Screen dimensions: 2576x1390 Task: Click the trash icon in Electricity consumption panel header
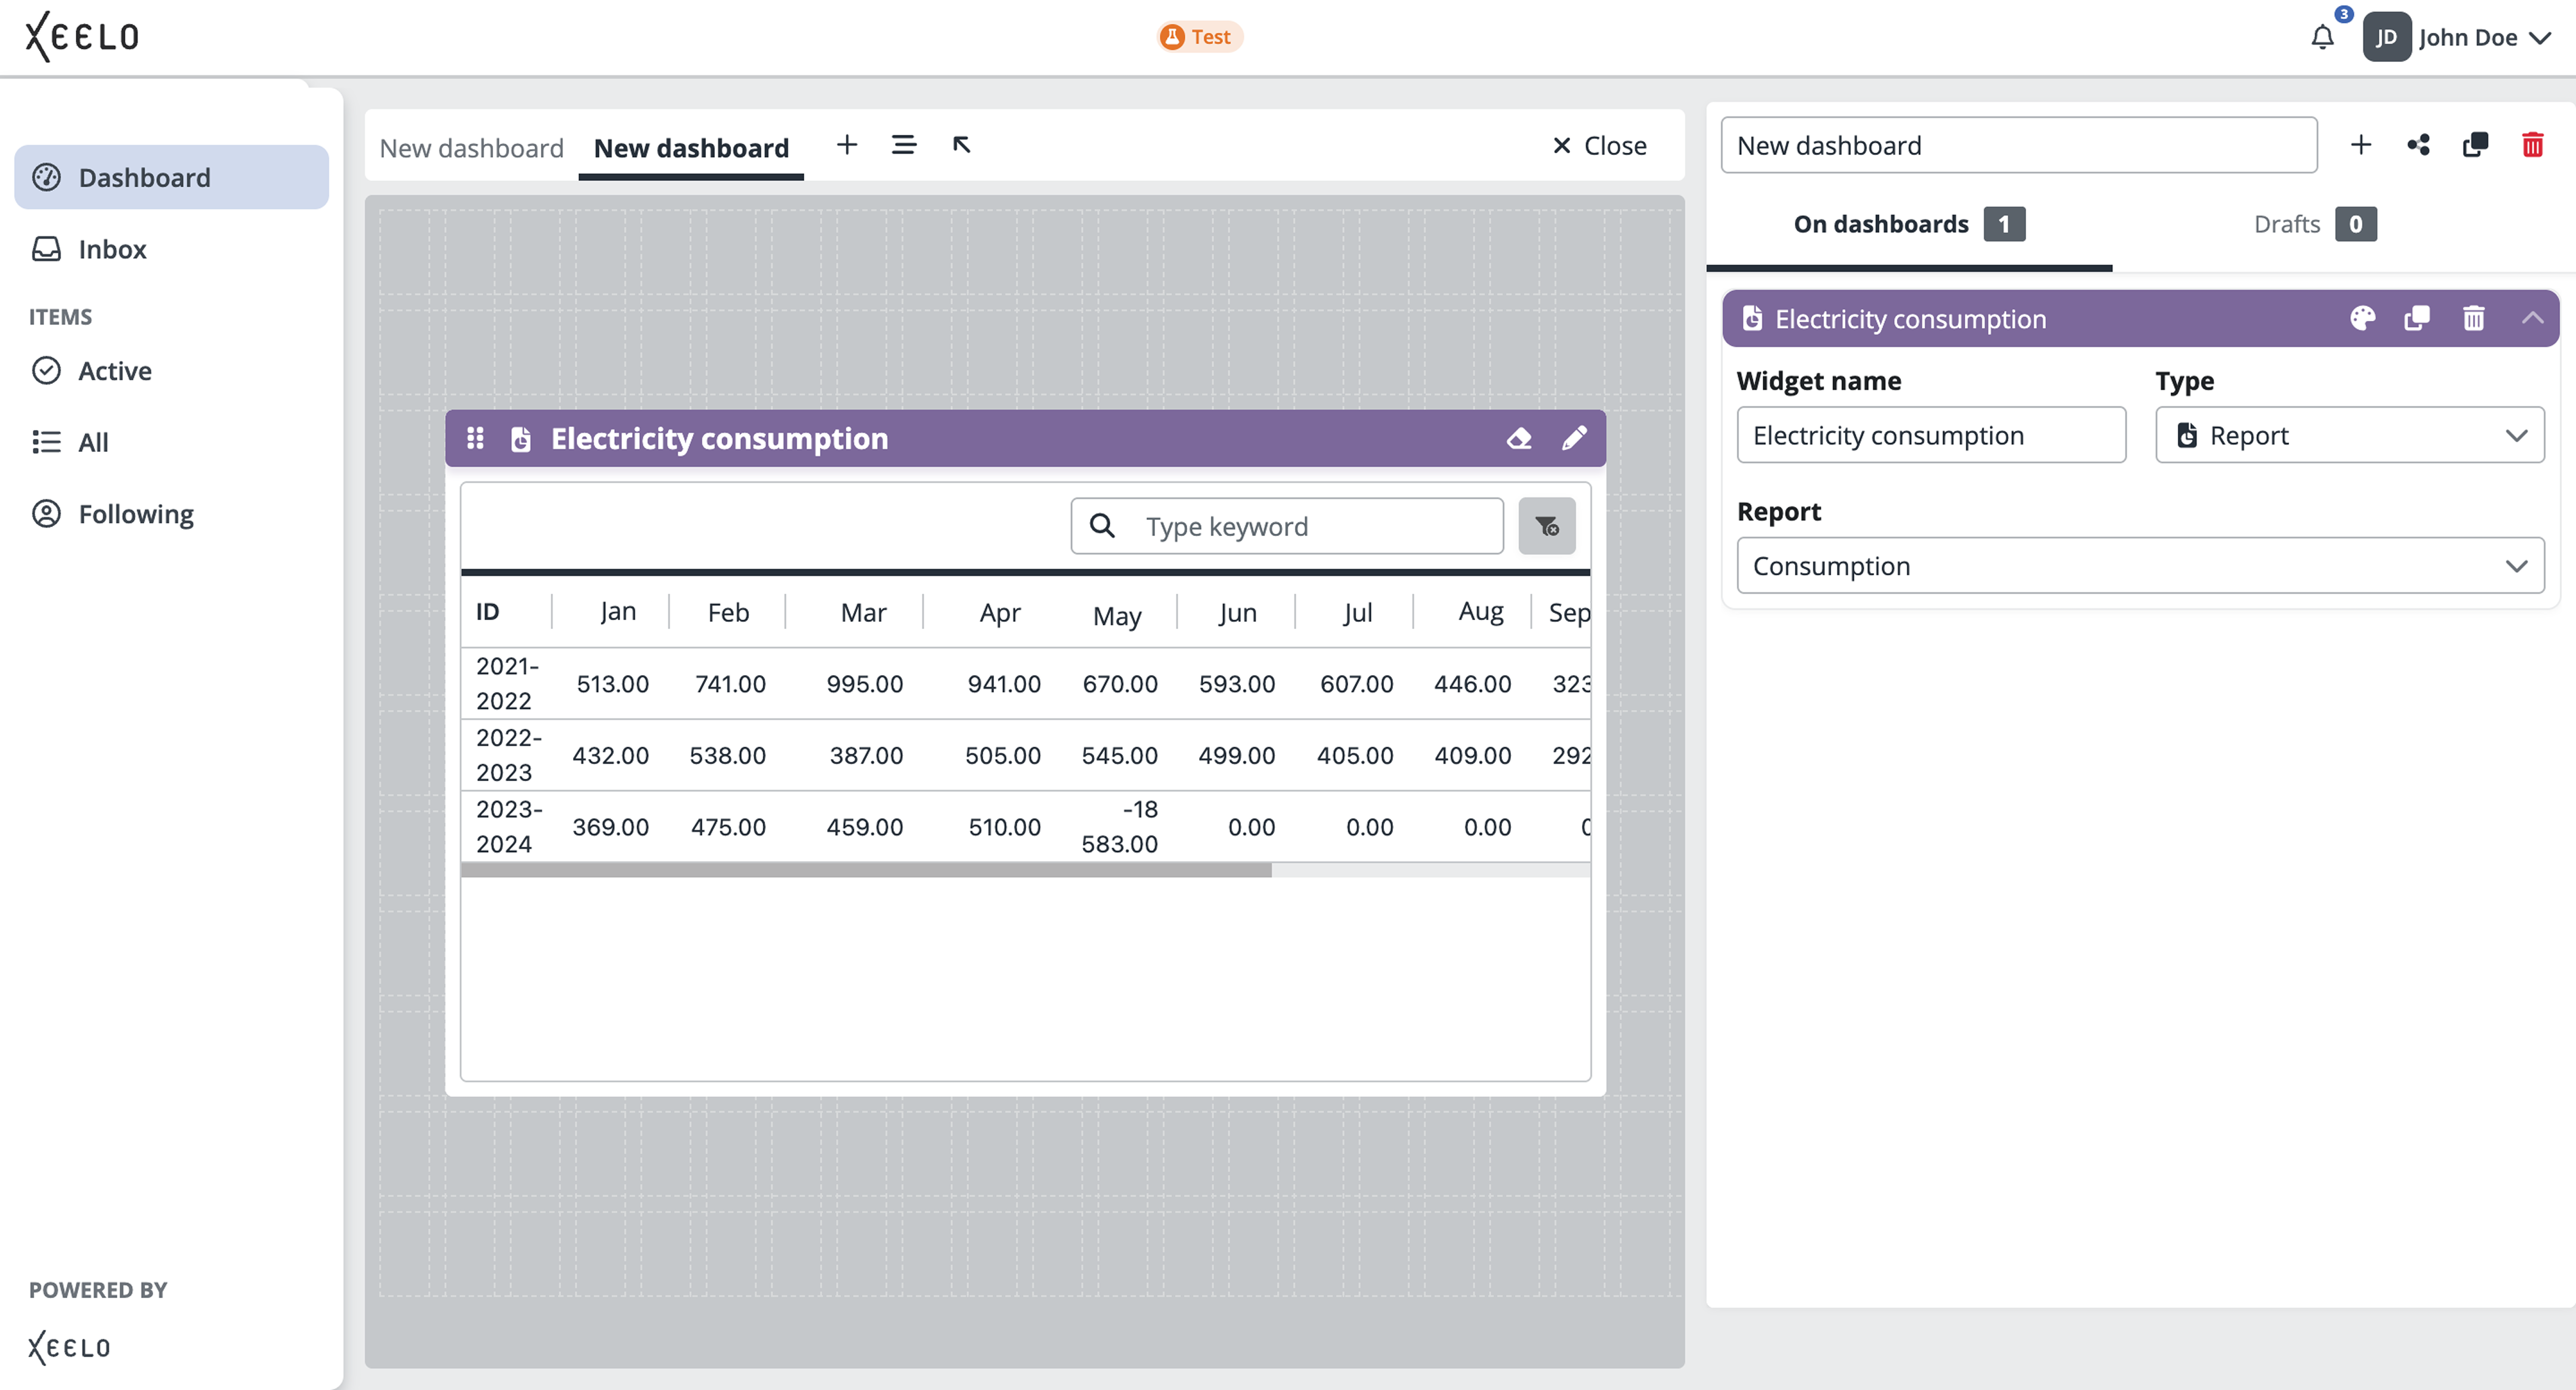(x=2473, y=319)
